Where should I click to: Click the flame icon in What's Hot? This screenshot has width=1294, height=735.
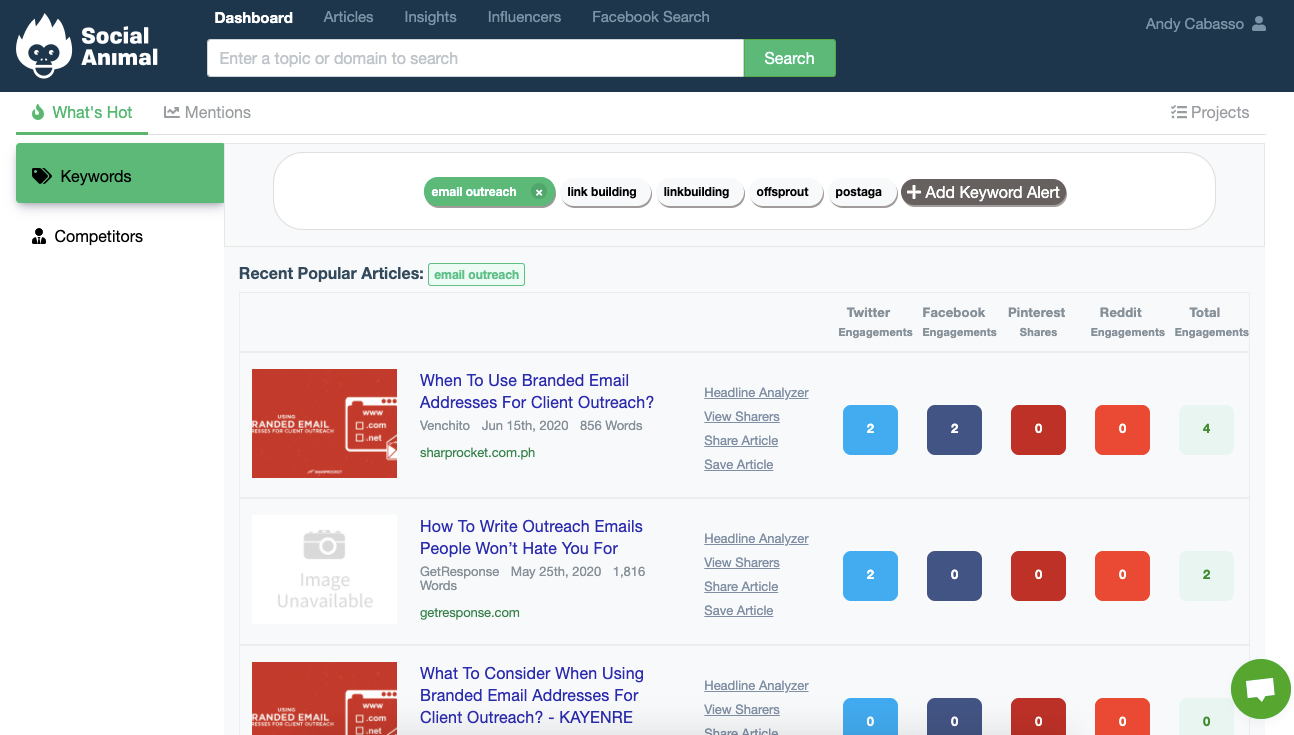(x=38, y=112)
